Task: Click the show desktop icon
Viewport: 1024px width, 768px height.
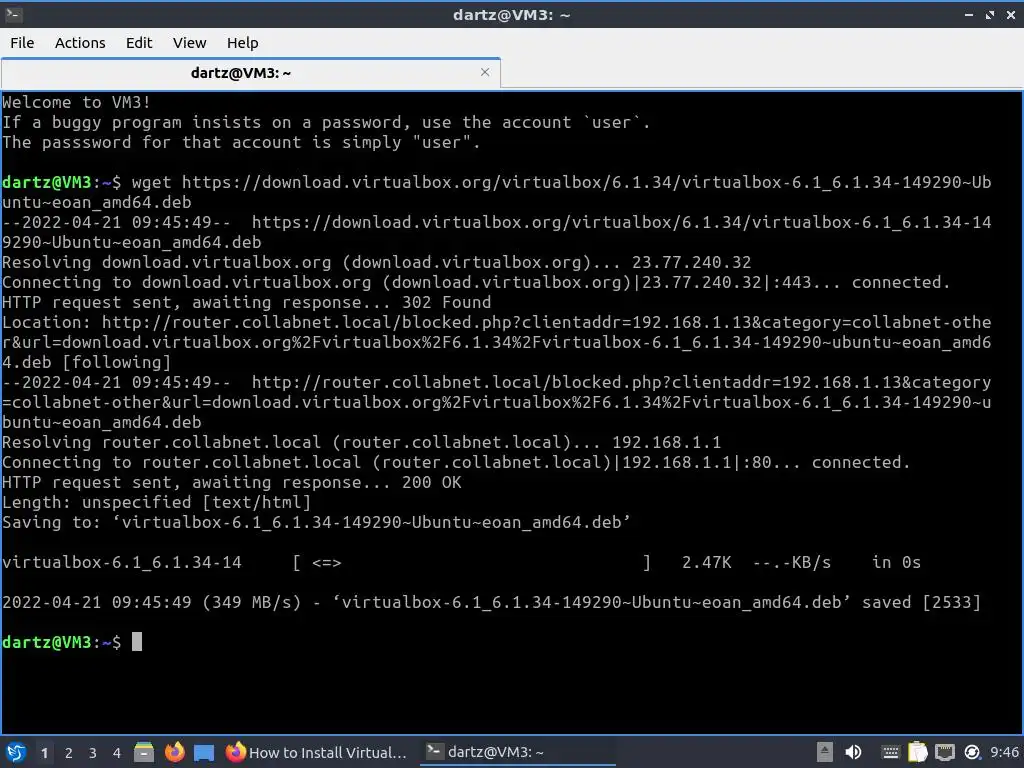Action: [x=204, y=753]
